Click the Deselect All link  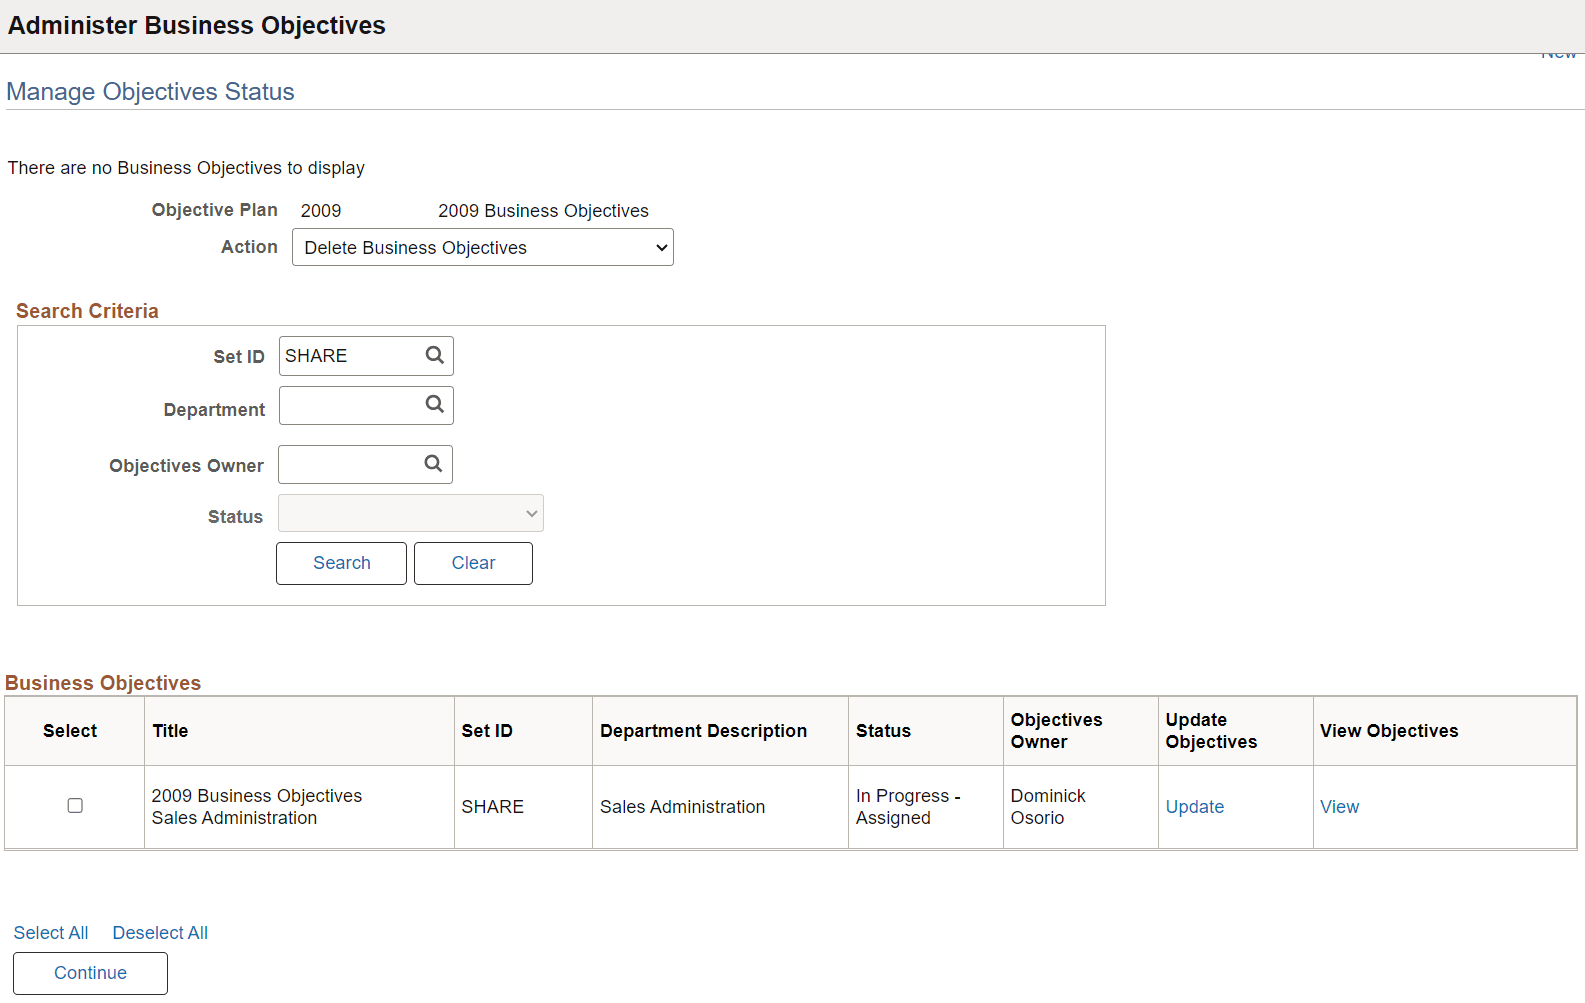160,933
